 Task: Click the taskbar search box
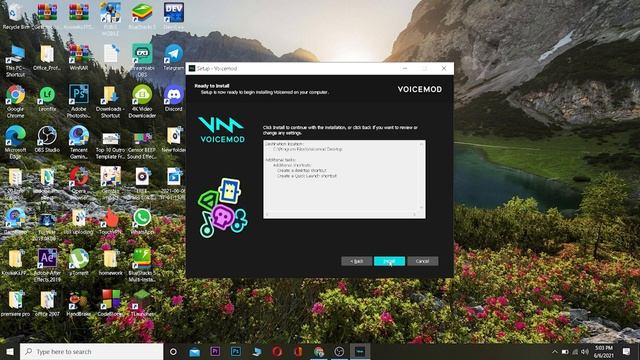click(91, 351)
